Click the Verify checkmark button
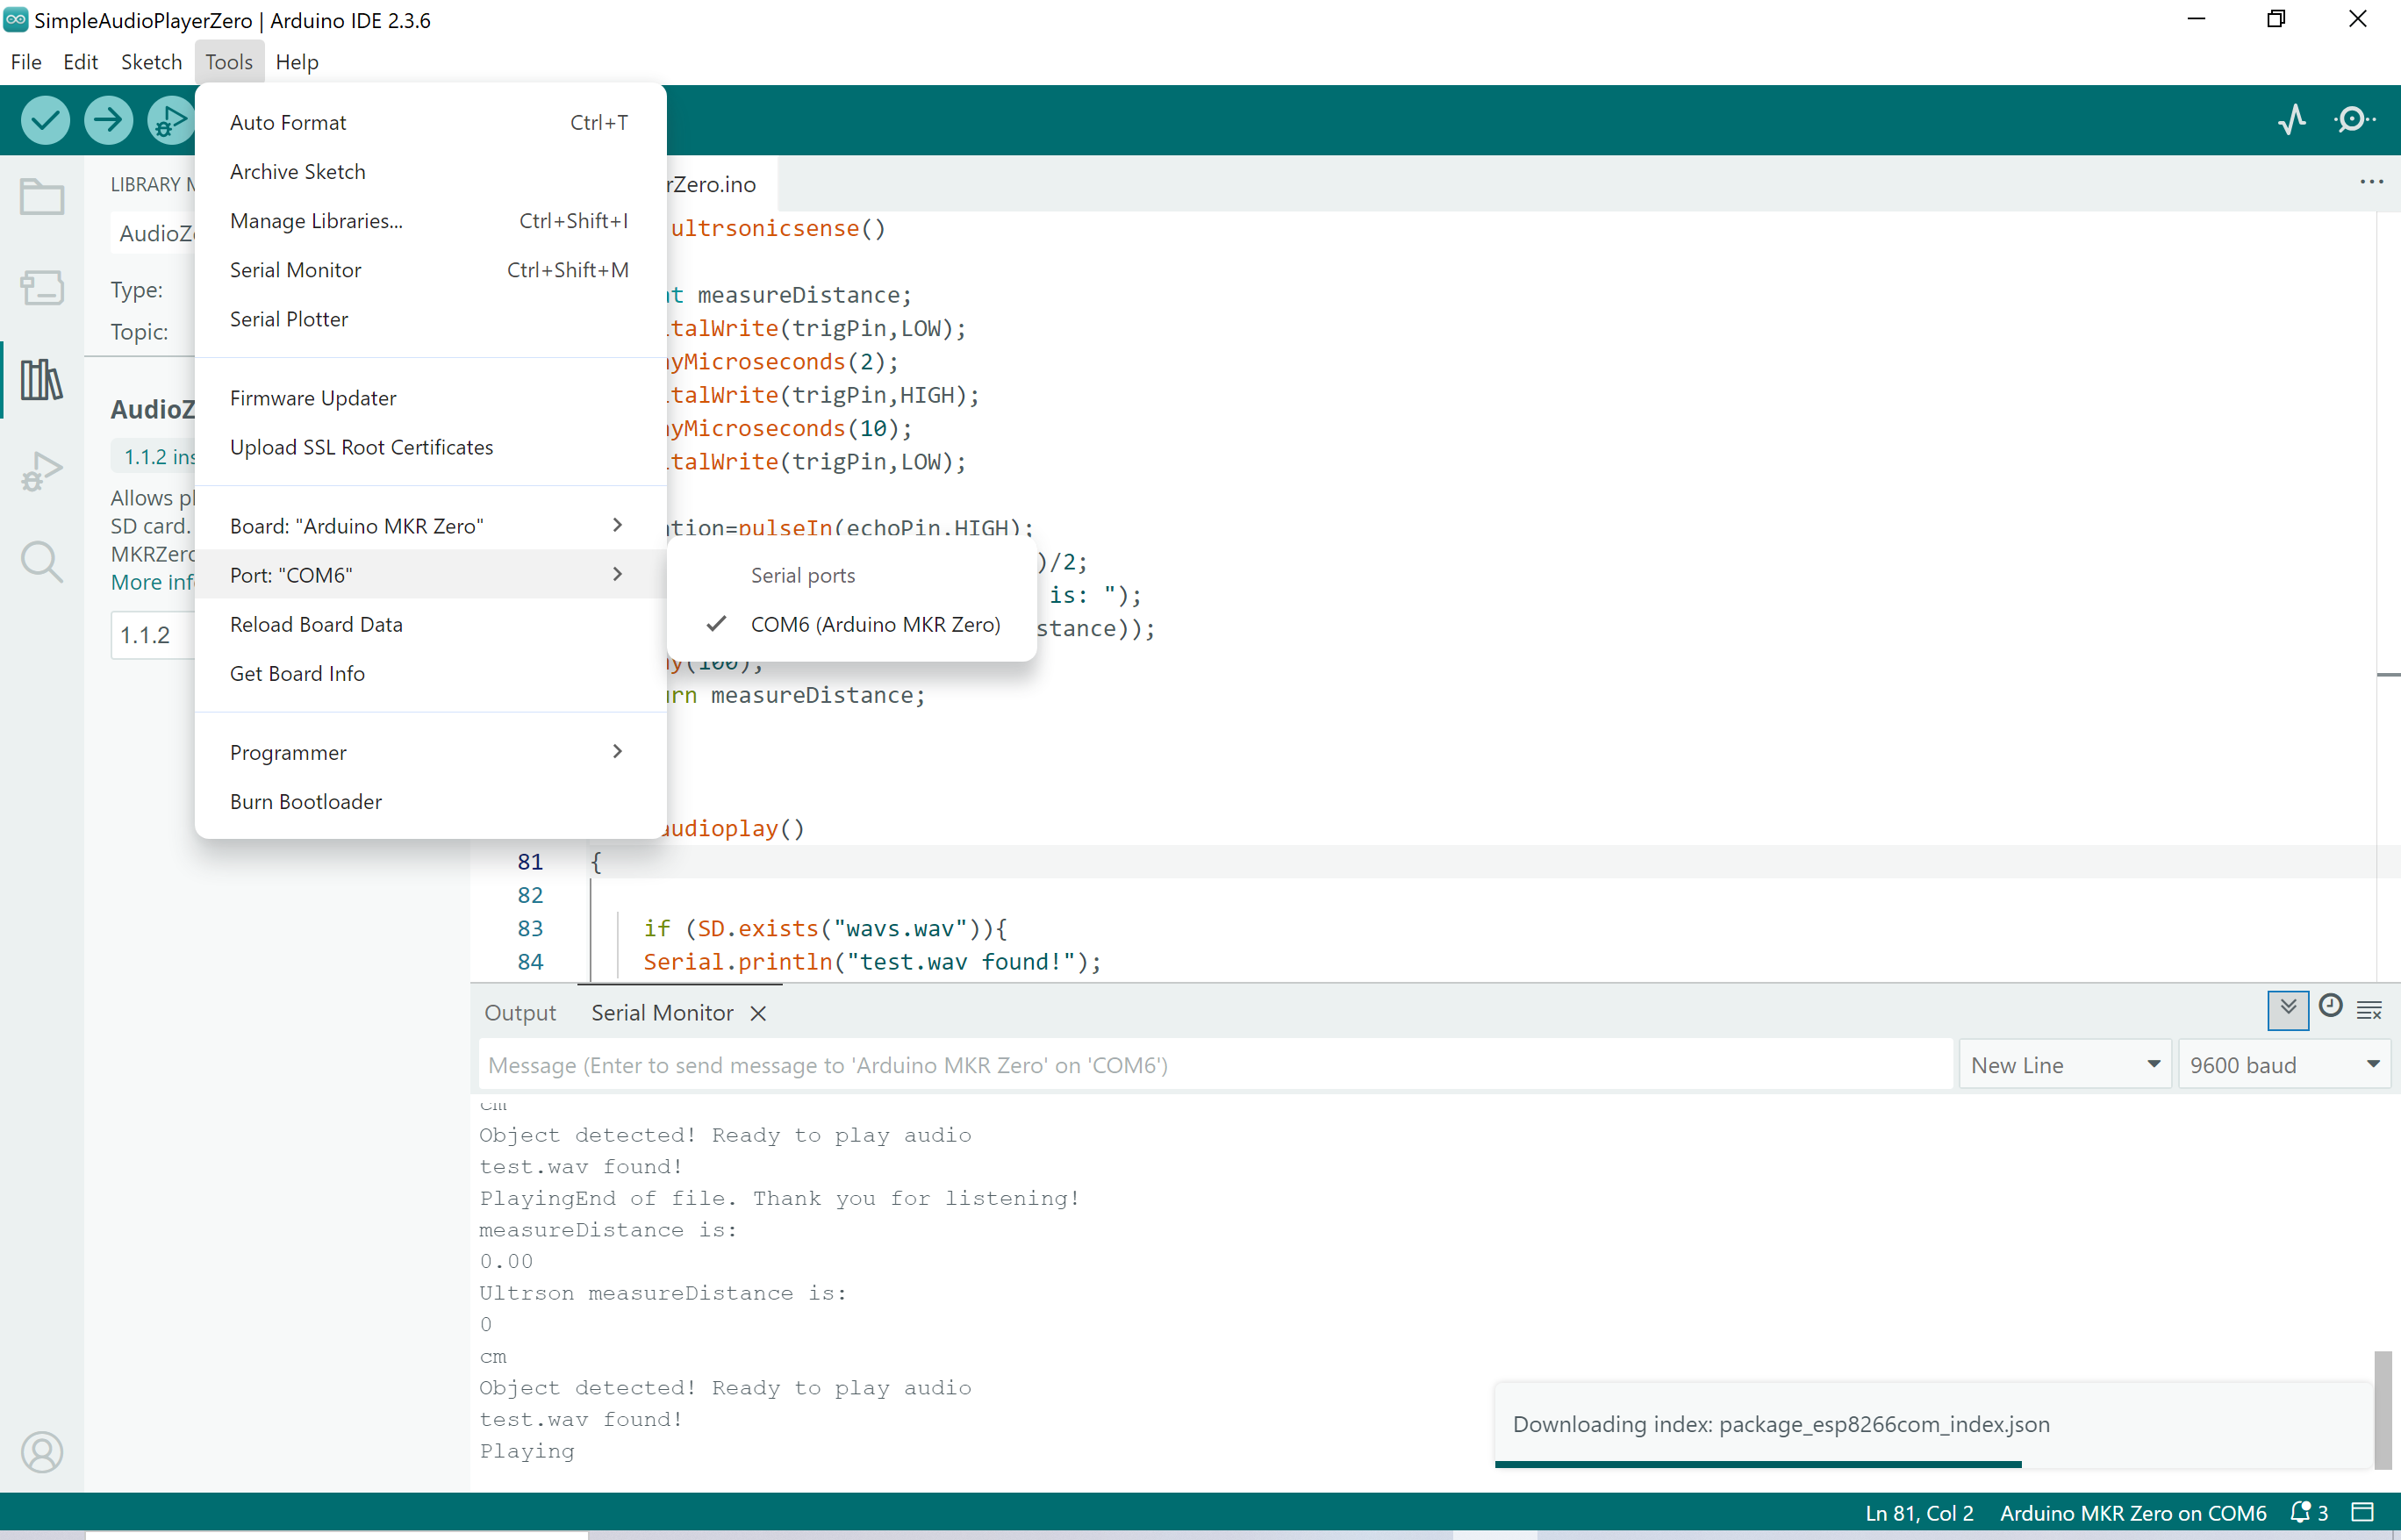This screenshot has width=2401, height=1540. point(45,120)
